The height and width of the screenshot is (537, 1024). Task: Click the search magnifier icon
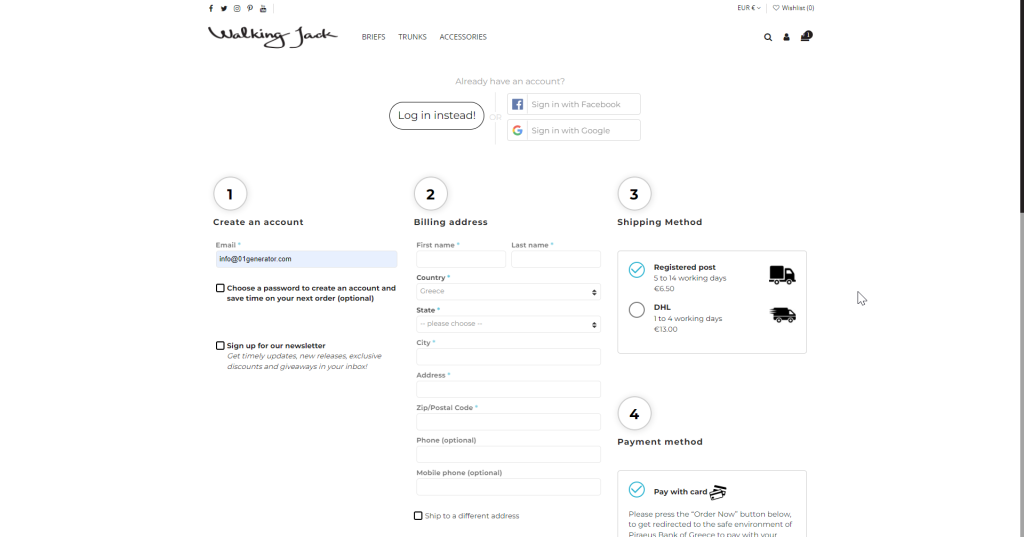click(x=768, y=37)
